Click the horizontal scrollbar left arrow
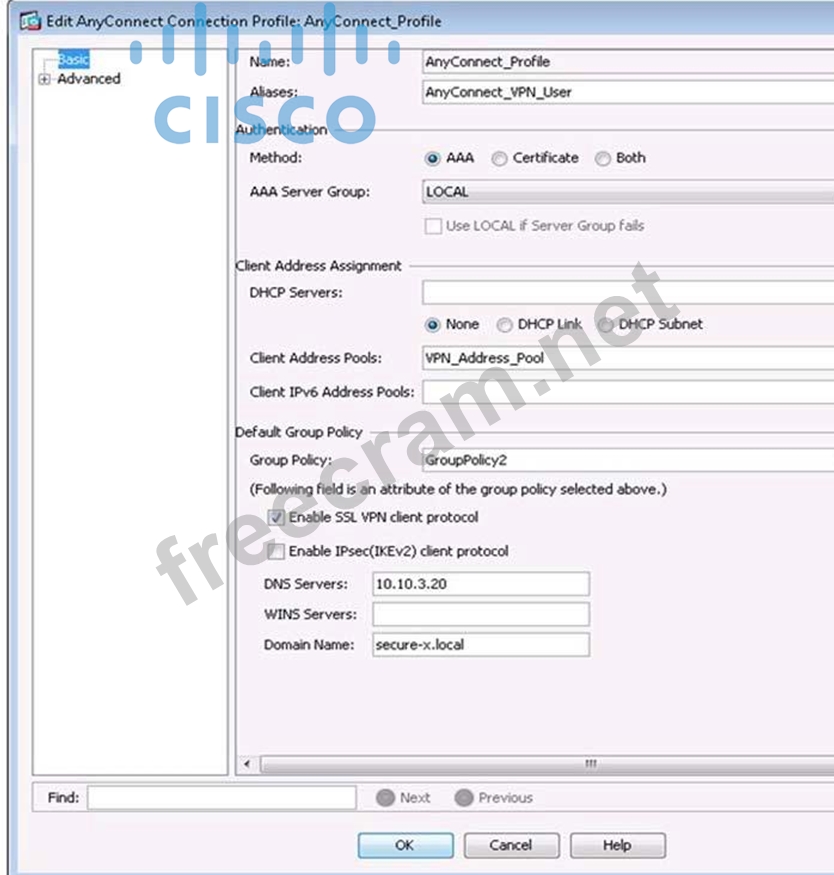This screenshot has width=834, height=875. point(248,764)
